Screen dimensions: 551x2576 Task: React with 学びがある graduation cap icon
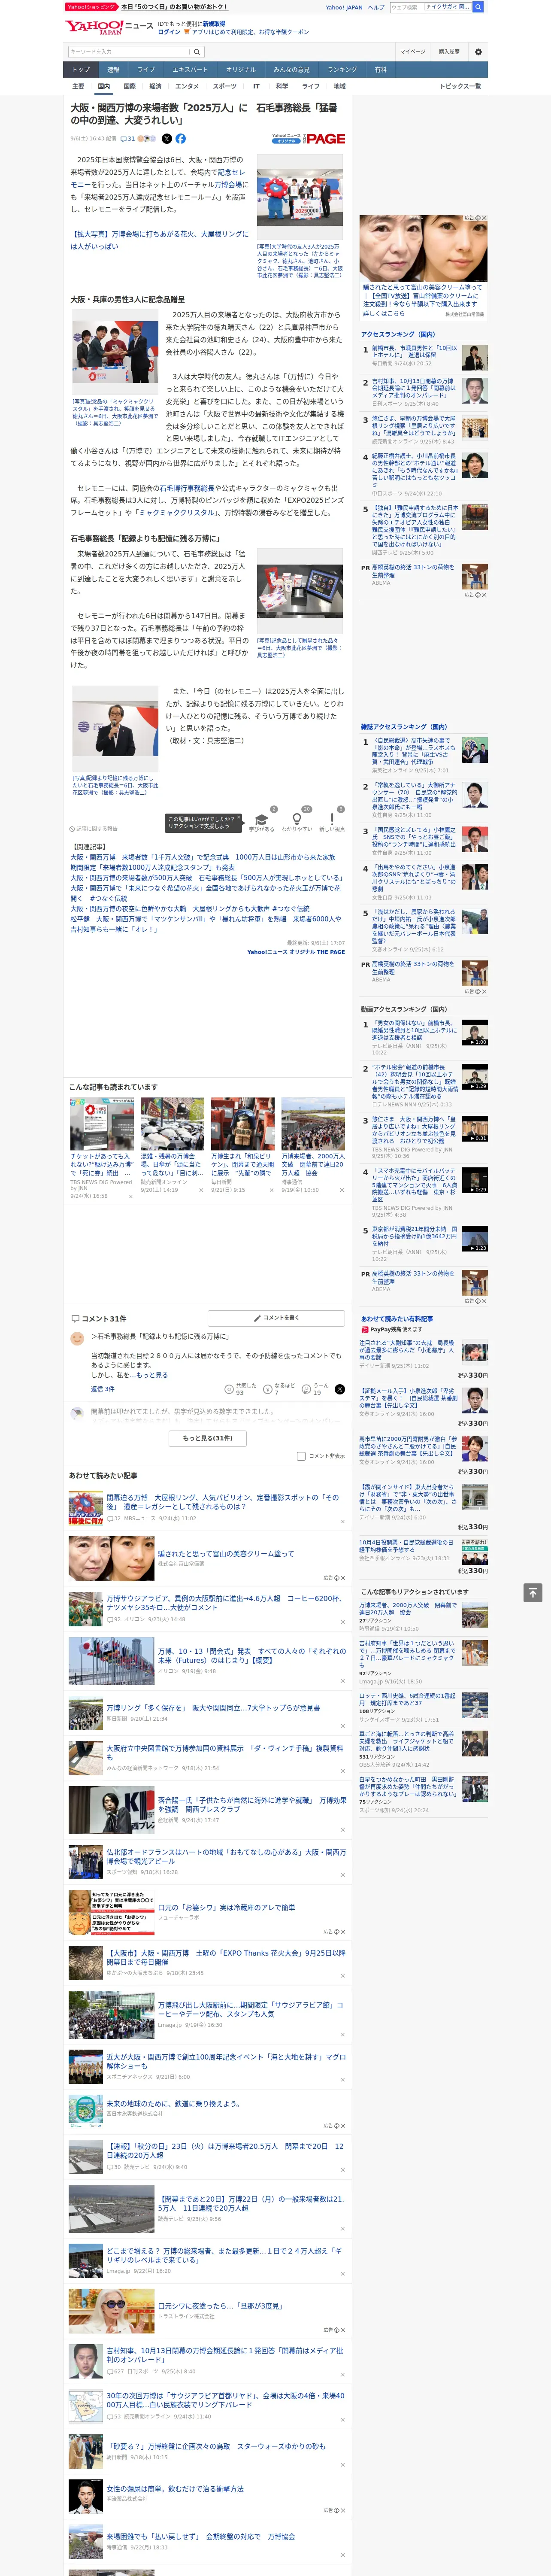(261, 820)
